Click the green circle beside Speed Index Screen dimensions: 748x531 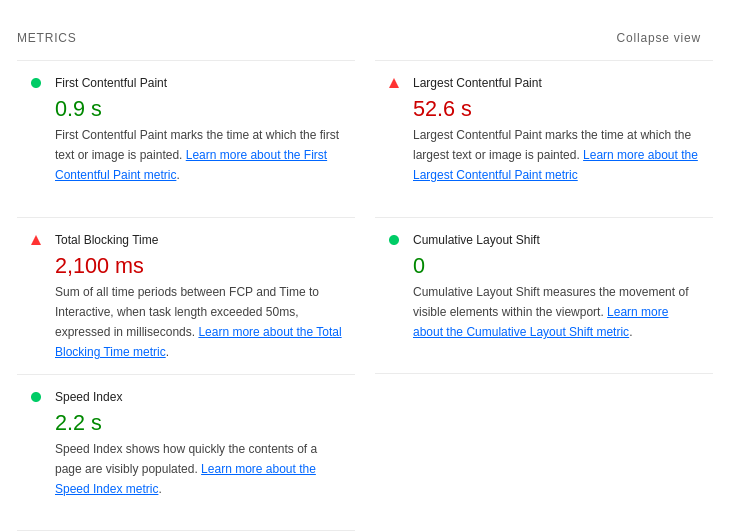click(x=36, y=397)
